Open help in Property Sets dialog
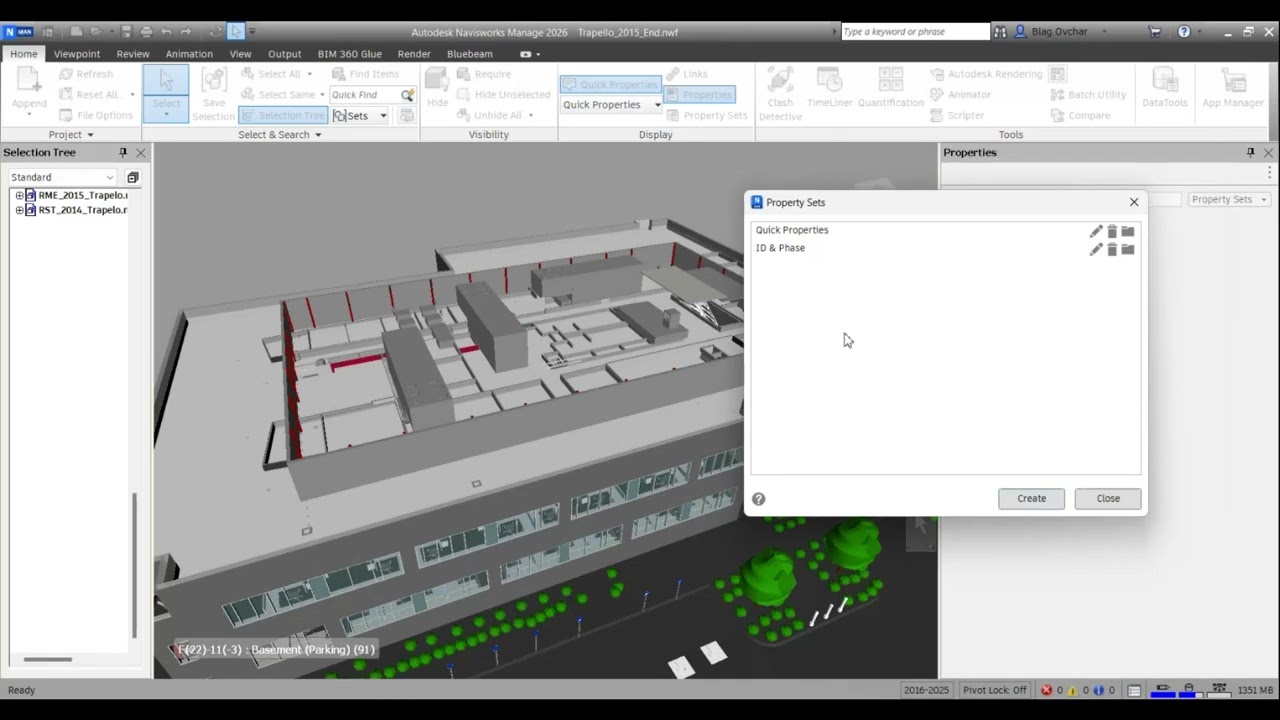 (759, 499)
